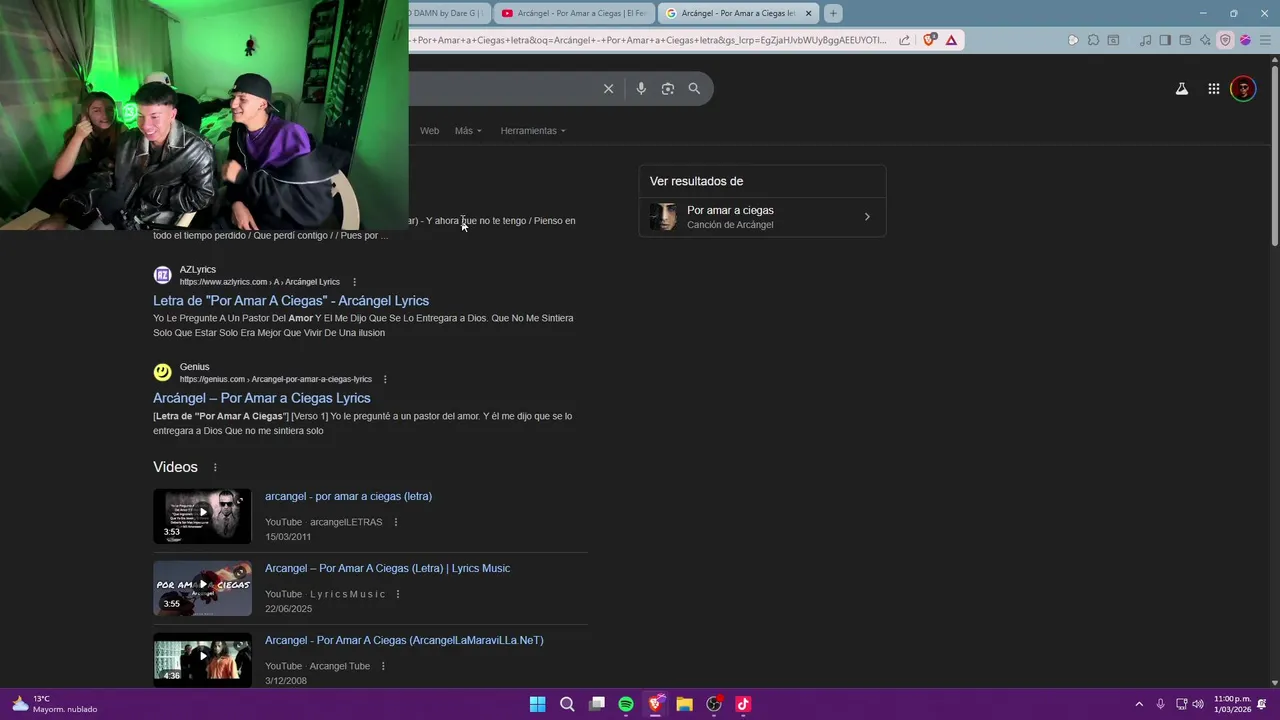Open Google Search Labs flask icon

click(x=1182, y=89)
